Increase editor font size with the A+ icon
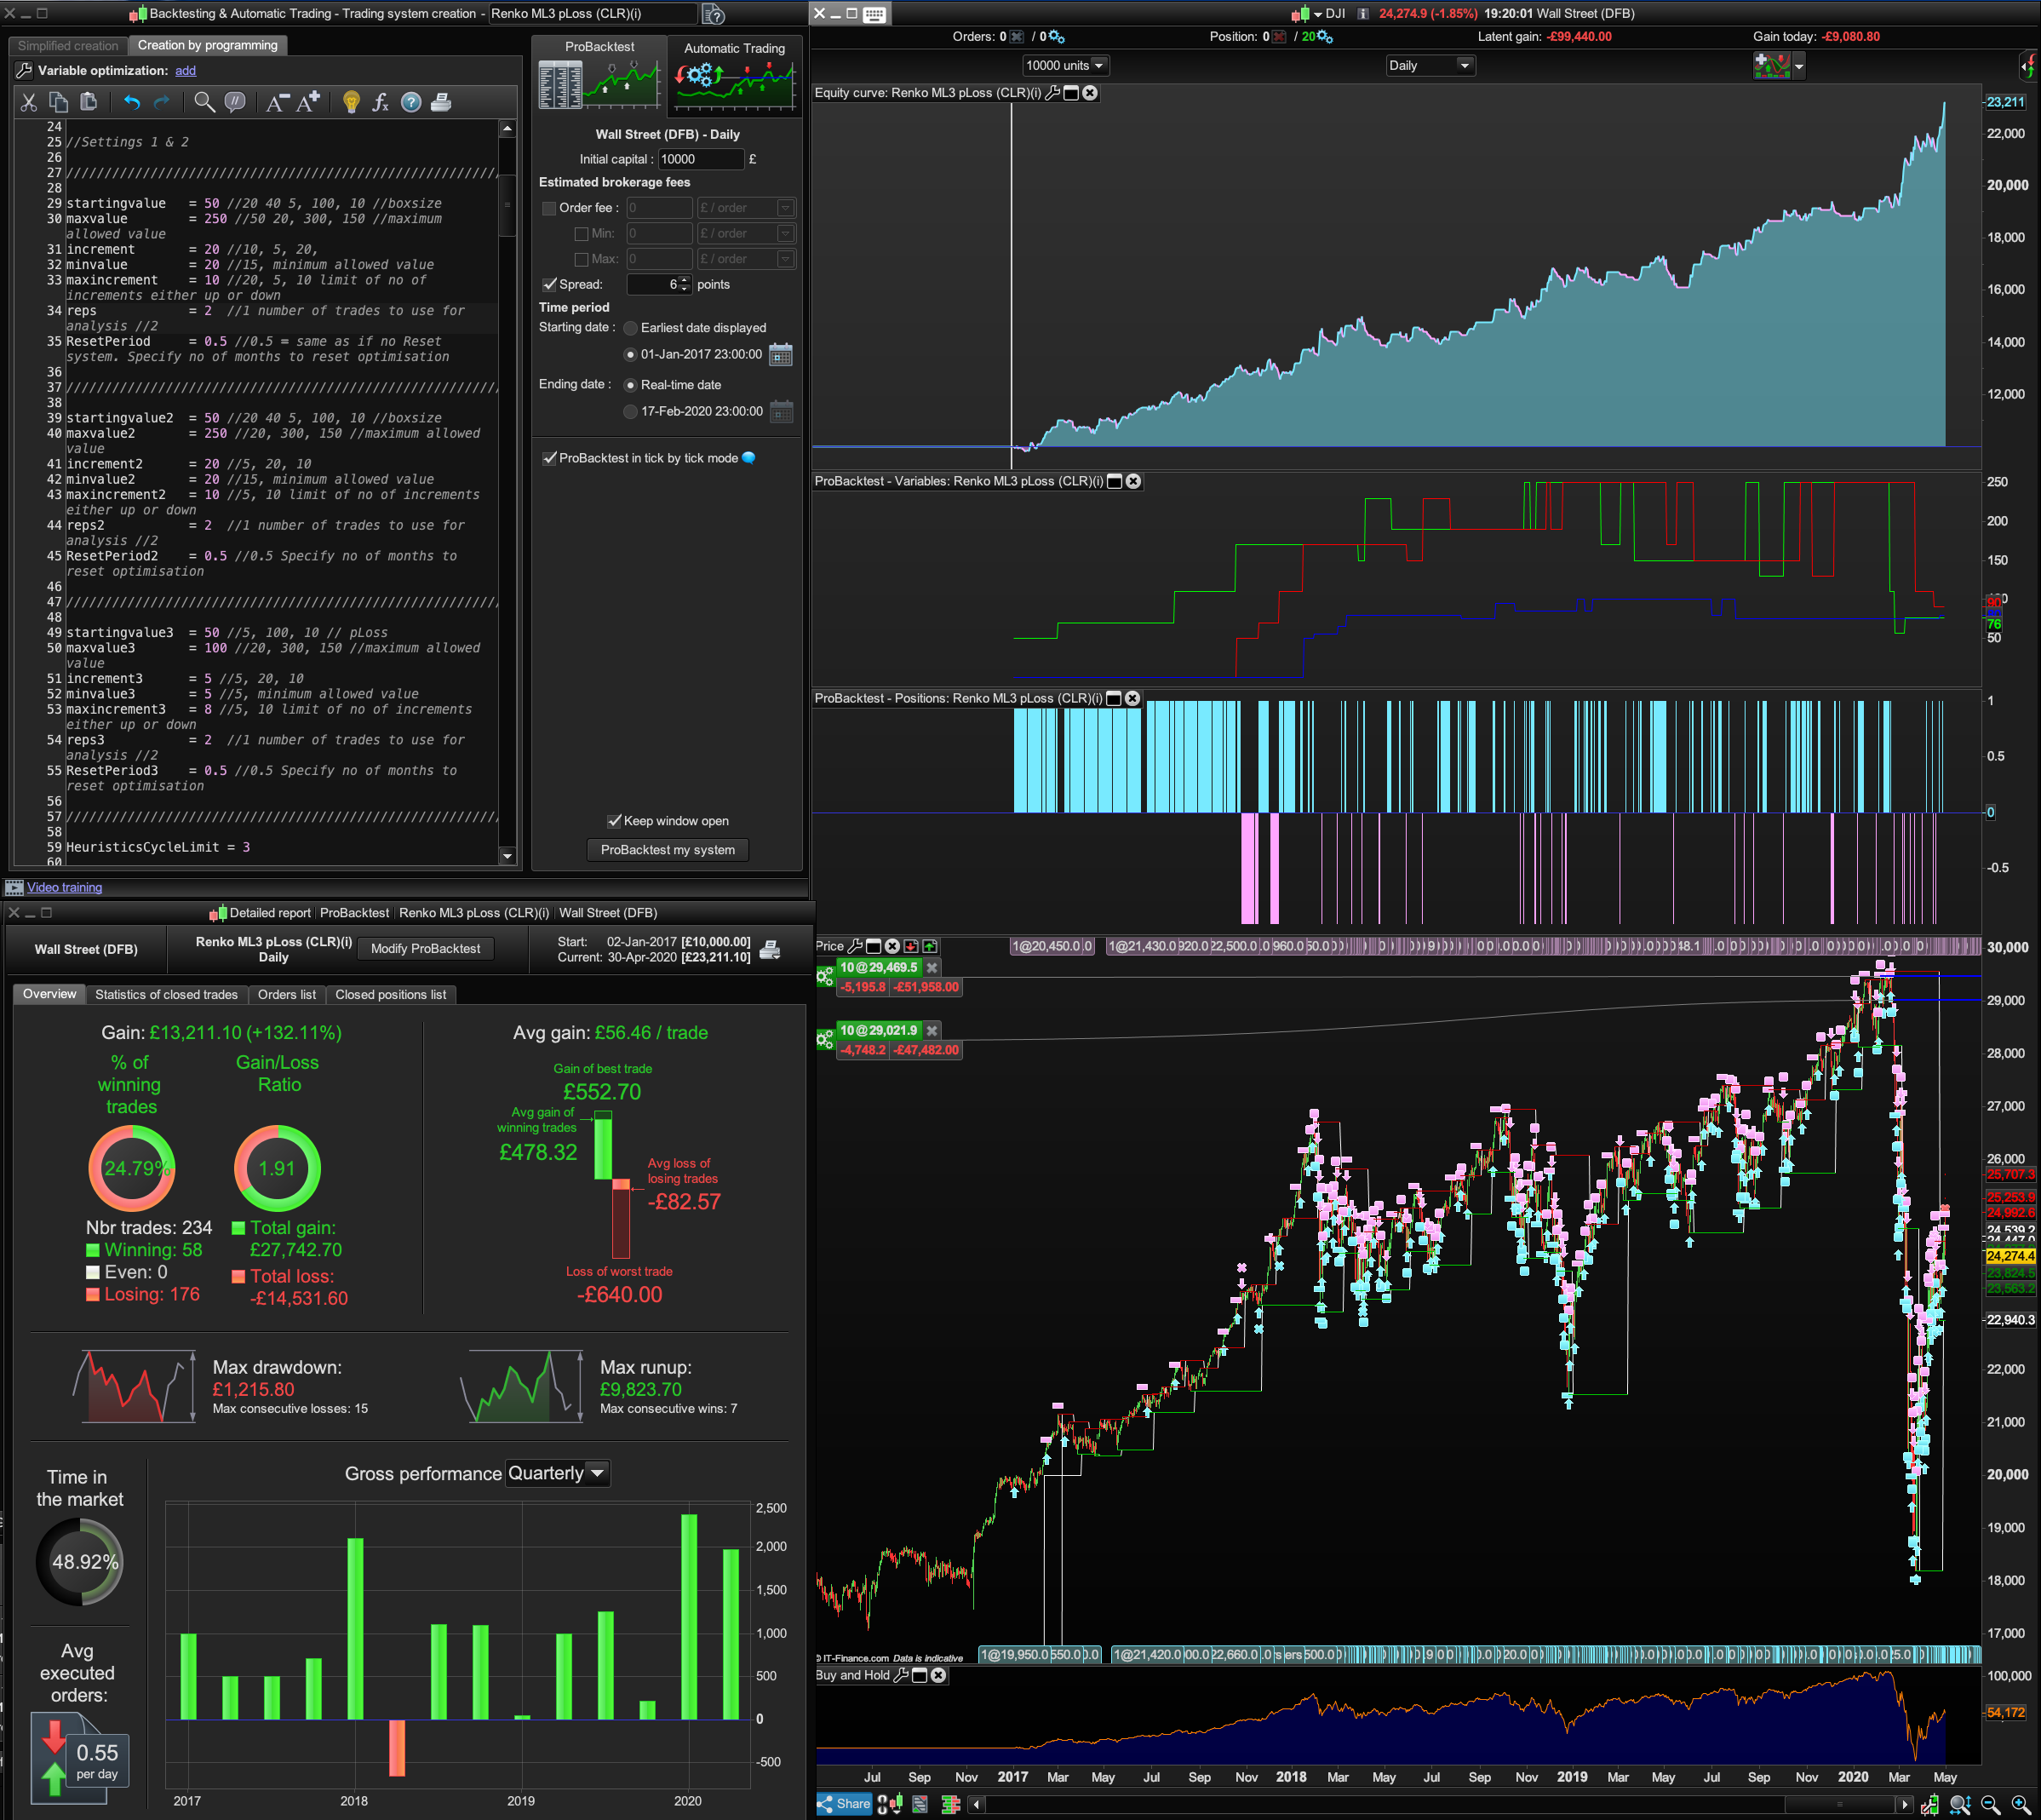The height and width of the screenshot is (1820, 2041). coord(308,102)
